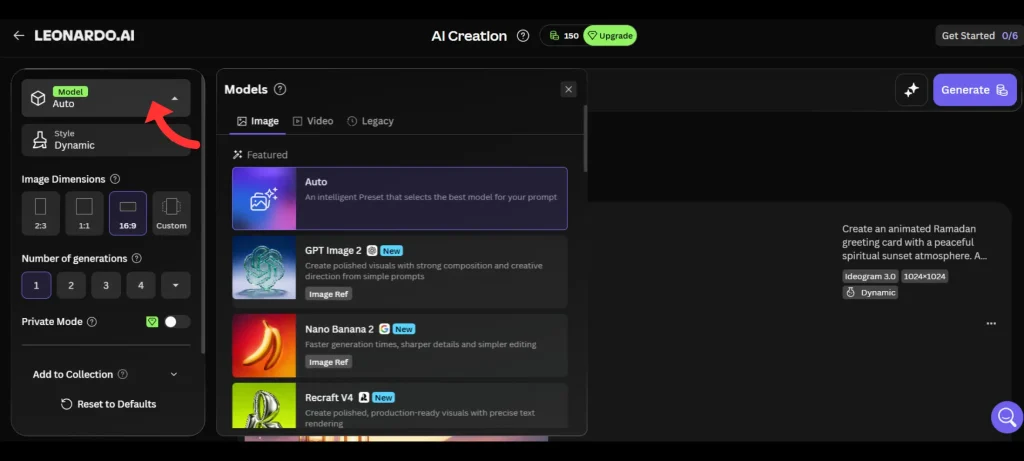
Task: Click the New badge on GPT Image 2
Action: [x=392, y=251]
